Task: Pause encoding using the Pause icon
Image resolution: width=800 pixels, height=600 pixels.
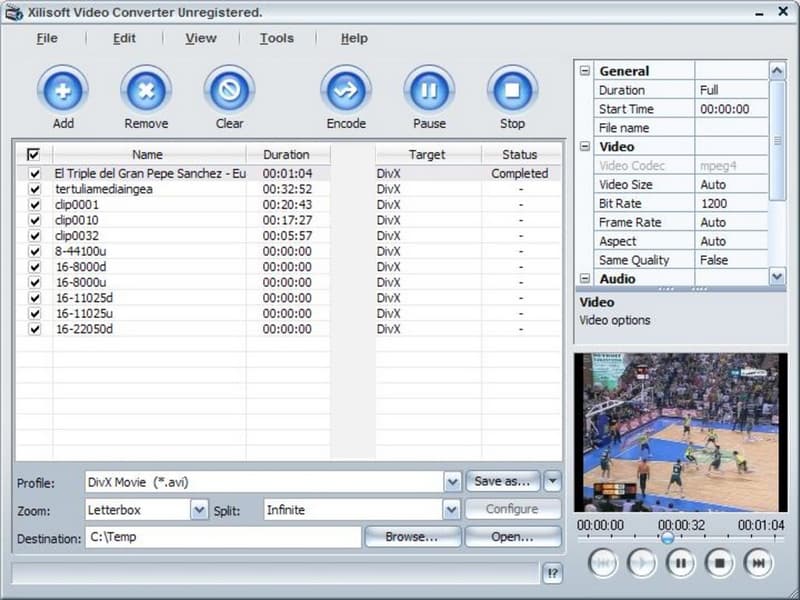Action: coord(429,90)
